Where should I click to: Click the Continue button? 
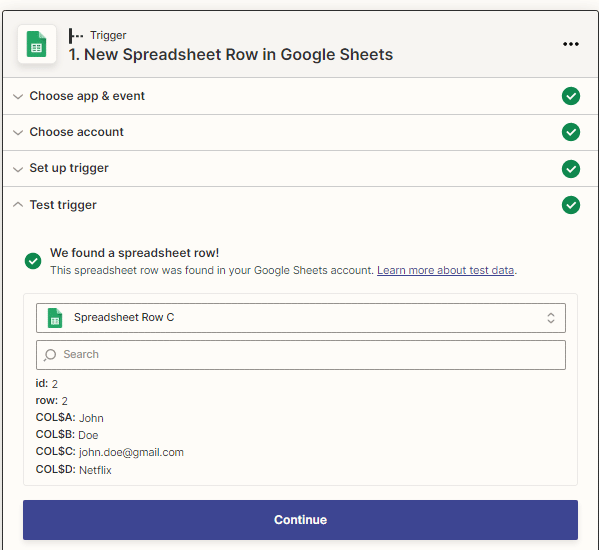tap(300, 520)
